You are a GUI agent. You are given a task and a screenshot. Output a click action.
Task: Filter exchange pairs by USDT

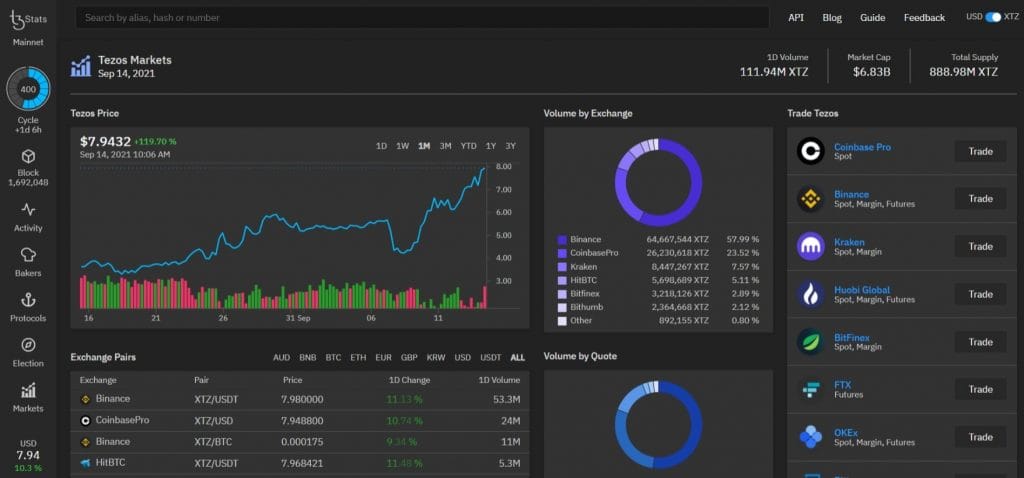(490, 358)
